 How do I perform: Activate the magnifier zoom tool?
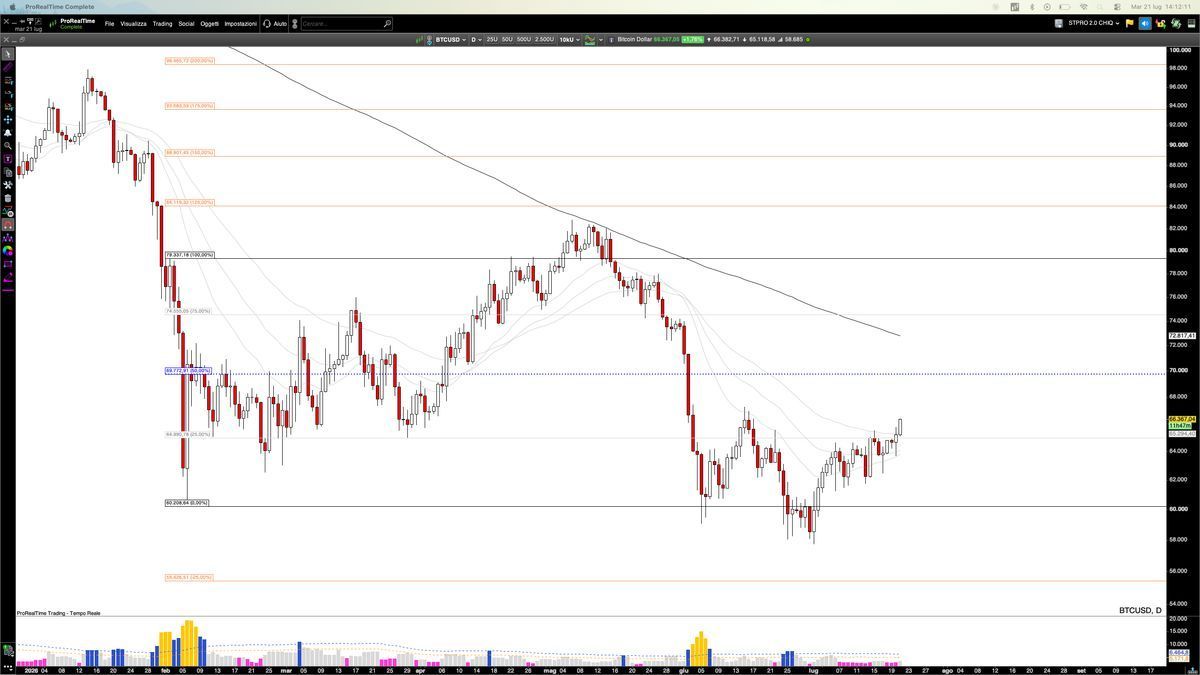pos(8,145)
